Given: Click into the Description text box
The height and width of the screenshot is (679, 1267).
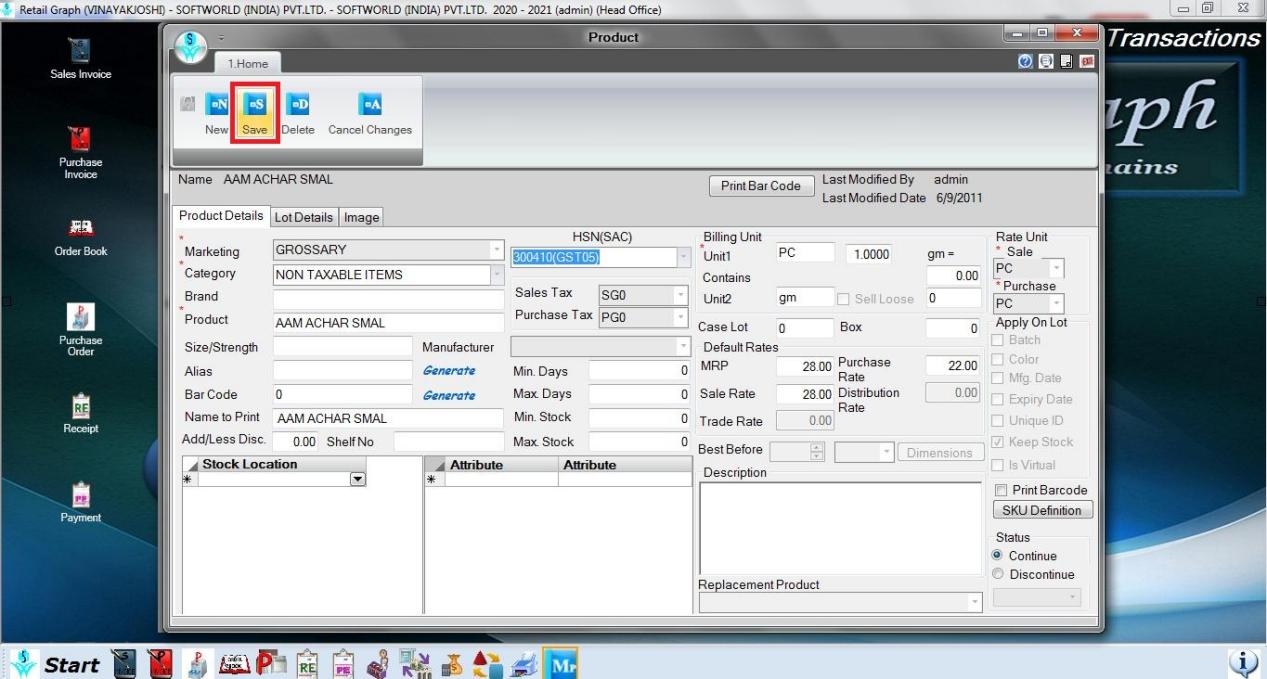Looking at the screenshot, I should click(840, 527).
